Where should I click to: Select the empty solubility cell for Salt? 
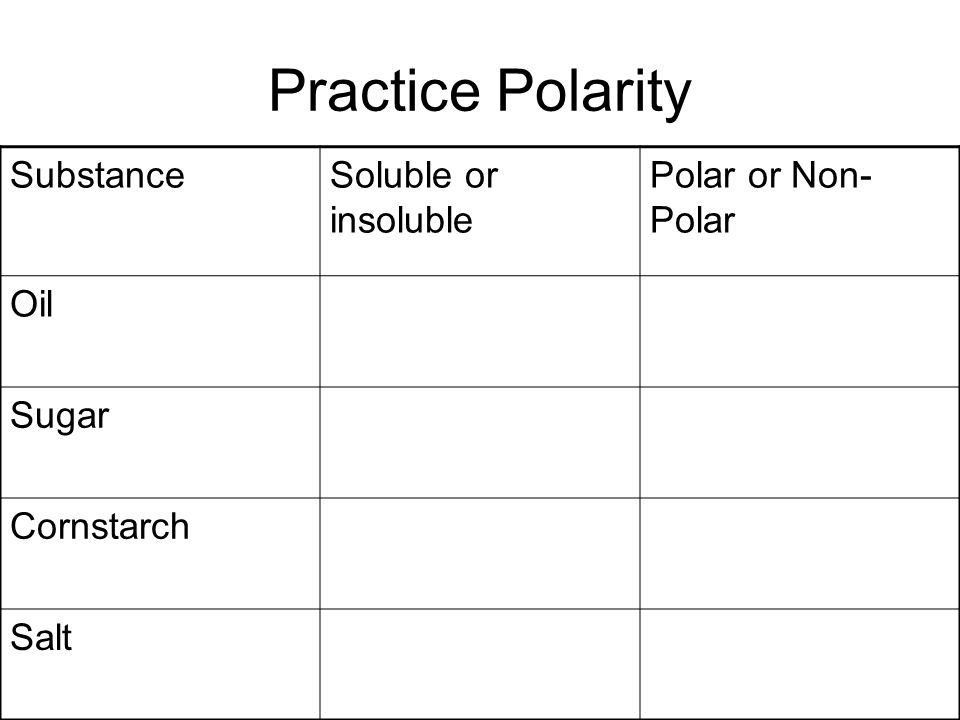tap(480, 664)
